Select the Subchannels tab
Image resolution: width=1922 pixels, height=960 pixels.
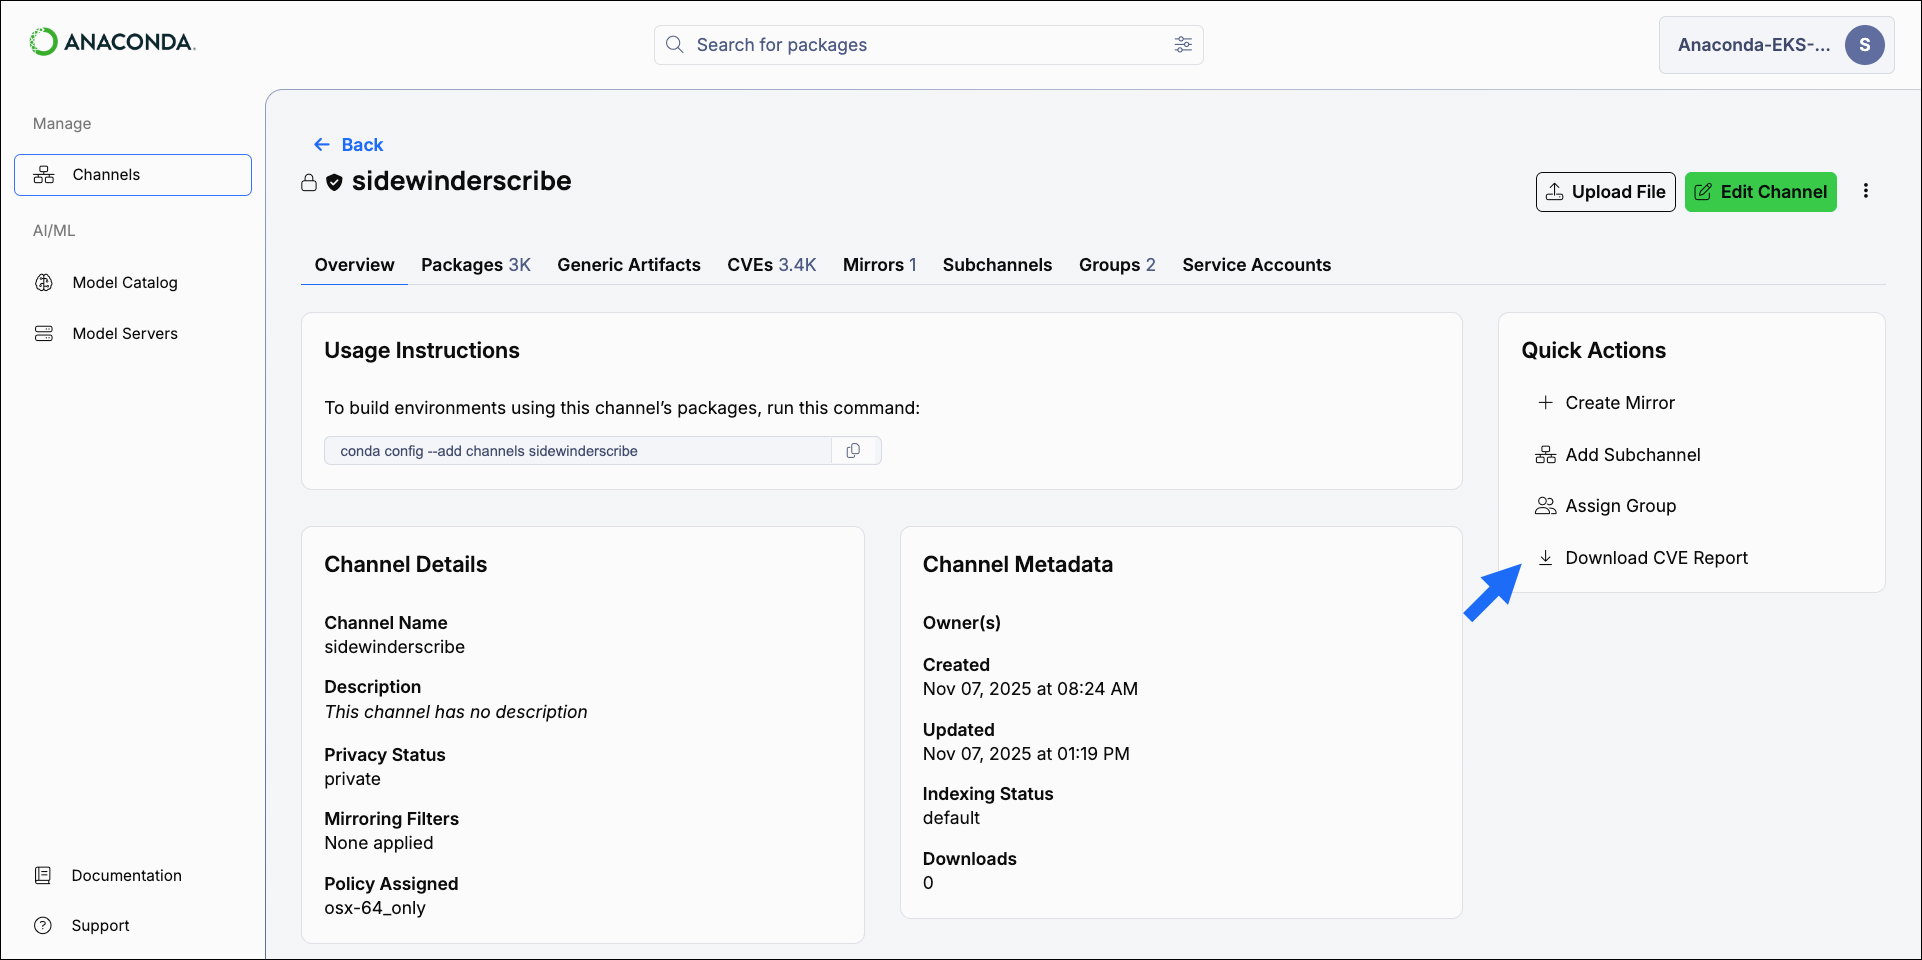point(997,264)
